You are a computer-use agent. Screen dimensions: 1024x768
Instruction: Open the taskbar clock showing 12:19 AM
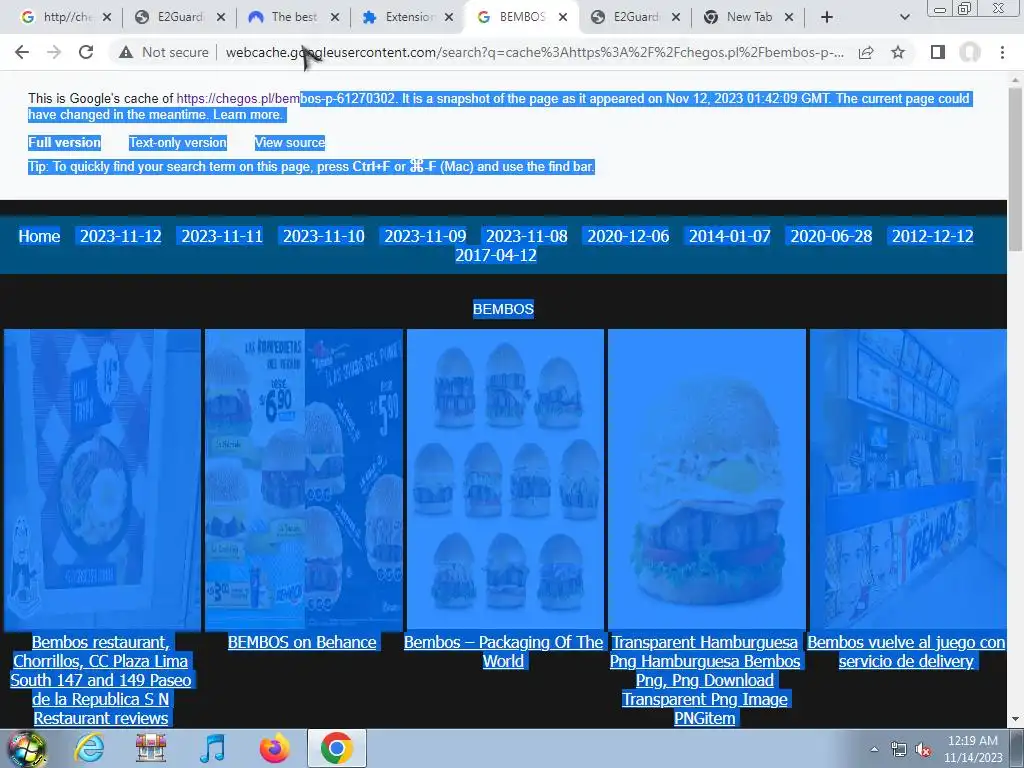(x=972, y=749)
